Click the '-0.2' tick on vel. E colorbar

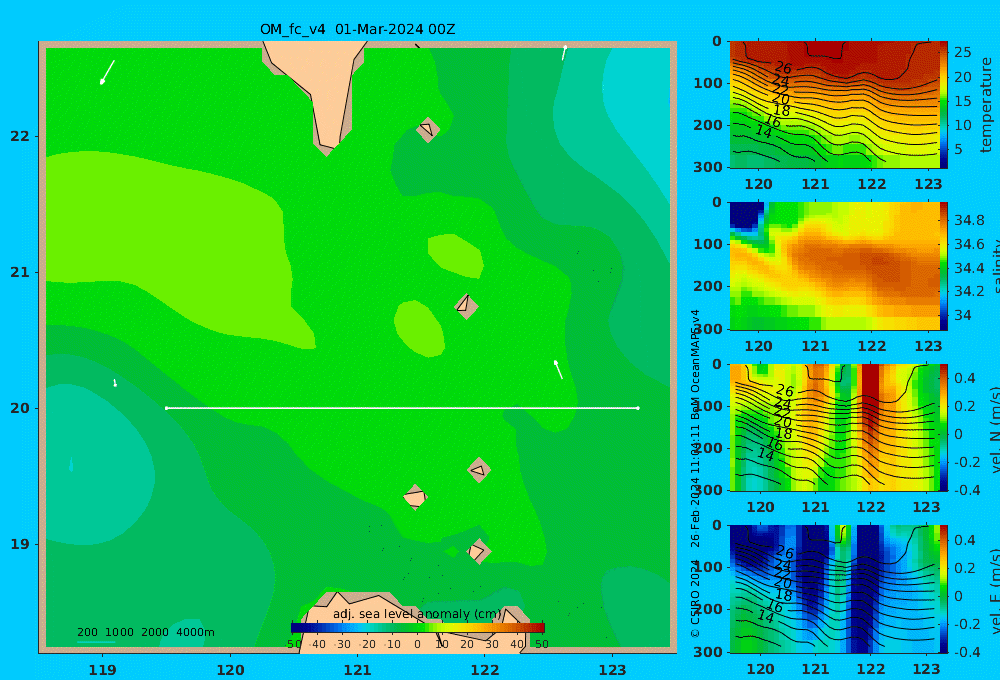(x=967, y=623)
